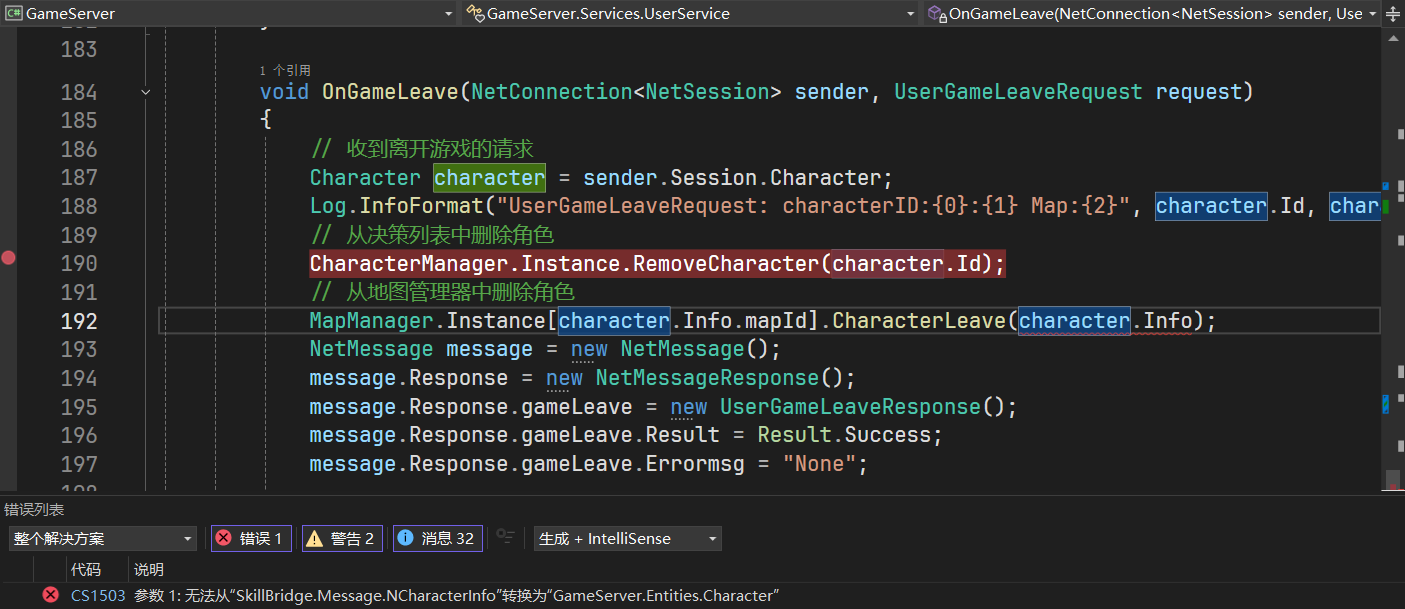Click the red error icon beside CS1503
The height and width of the screenshot is (609, 1405).
(50, 595)
